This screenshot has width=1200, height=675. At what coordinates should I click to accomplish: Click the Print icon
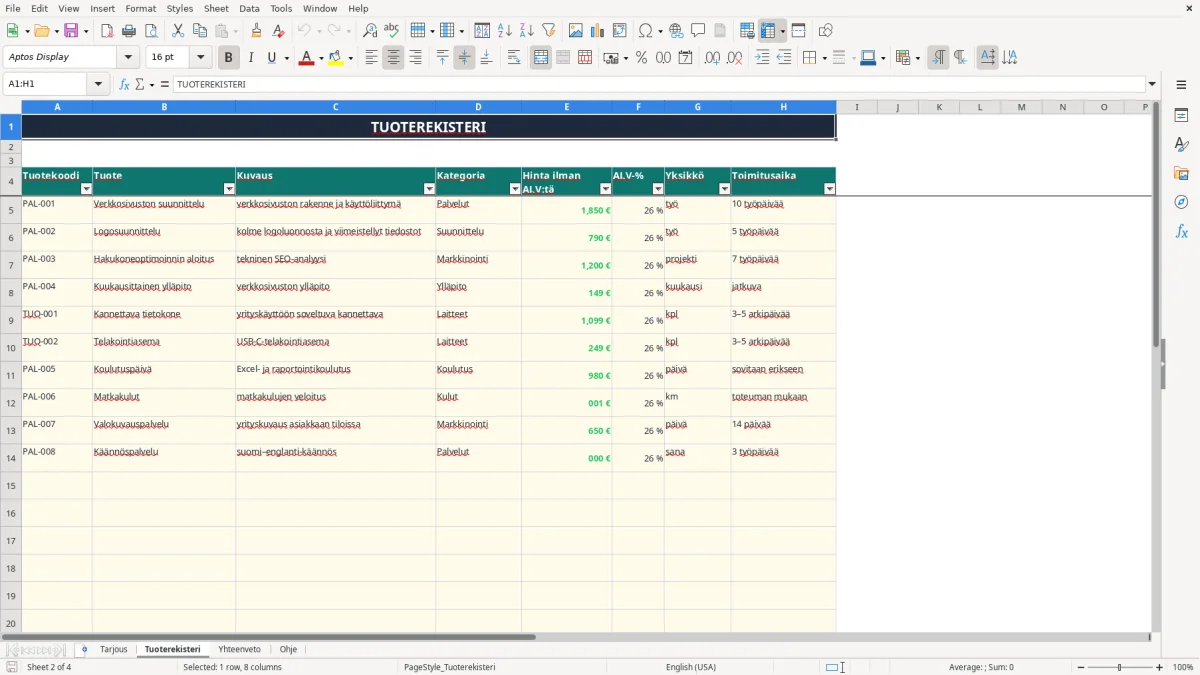coord(129,31)
